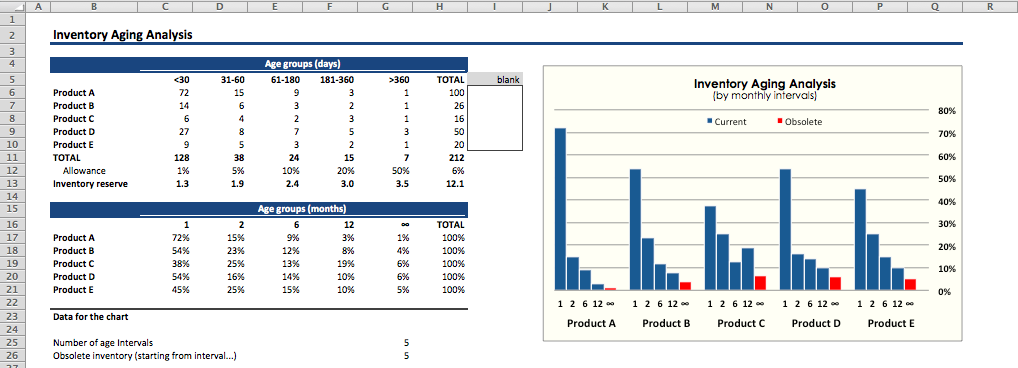Click the bordered blank range box
The height and width of the screenshot is (368, 1018).
[x=495, y=118]
